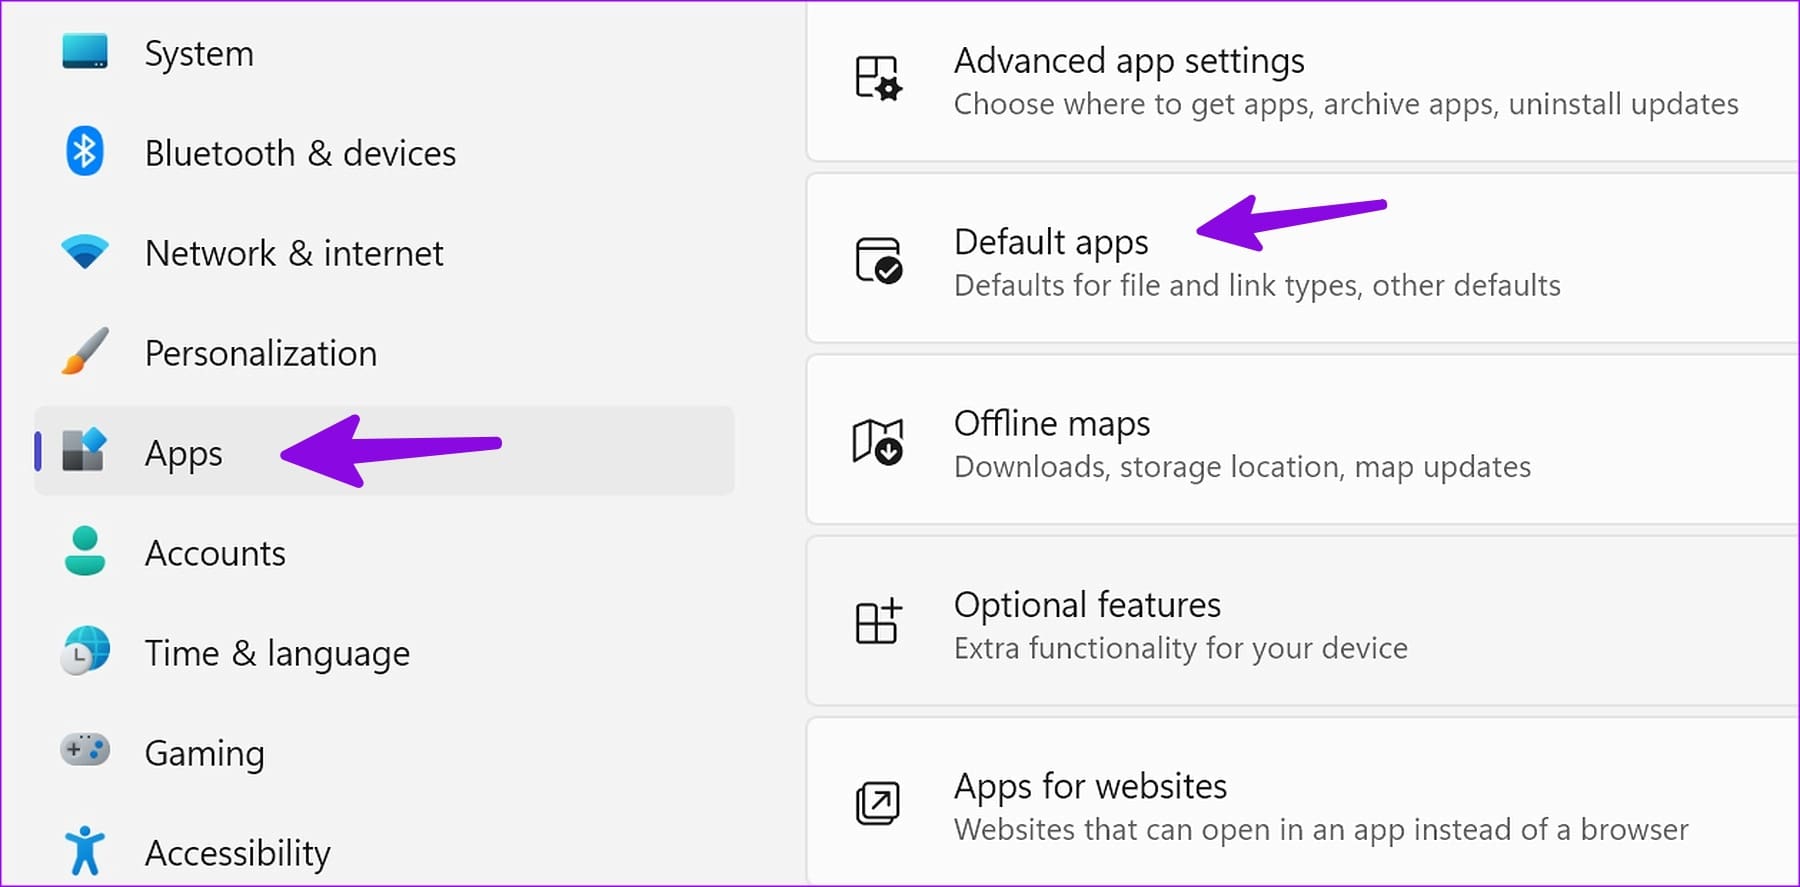Click the Time & language globe icon
The width and height of the screenshot is (1800, 887).
(85, 652)
